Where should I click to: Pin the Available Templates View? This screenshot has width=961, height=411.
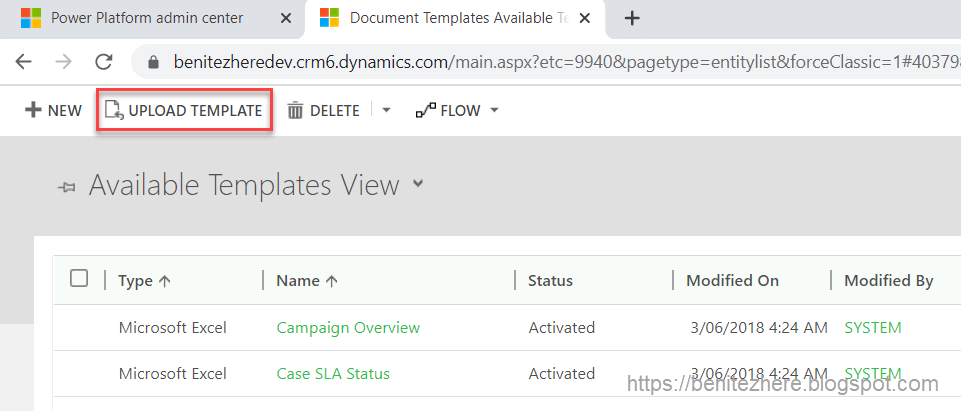pyautogui.click(x=66, y=187)
